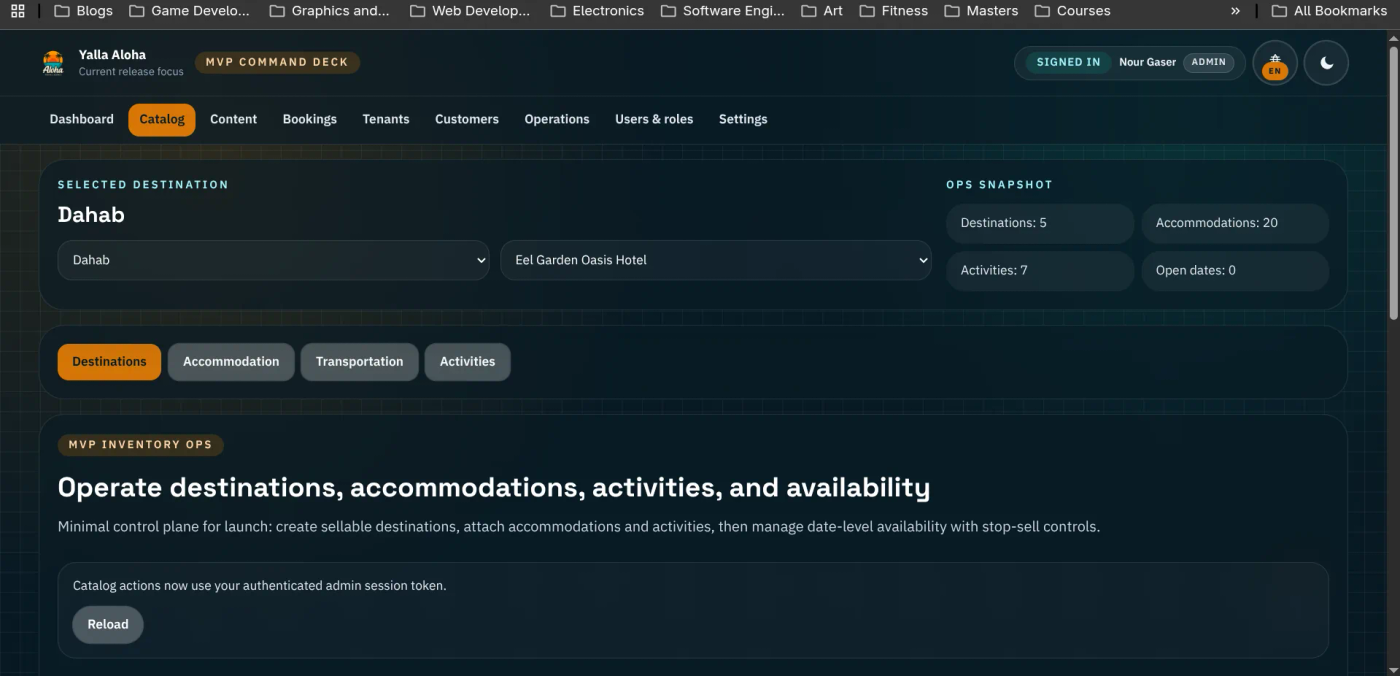The image size is (1400, 676).
Task: Open the Settings nav item
Action: tap(743, 119)
